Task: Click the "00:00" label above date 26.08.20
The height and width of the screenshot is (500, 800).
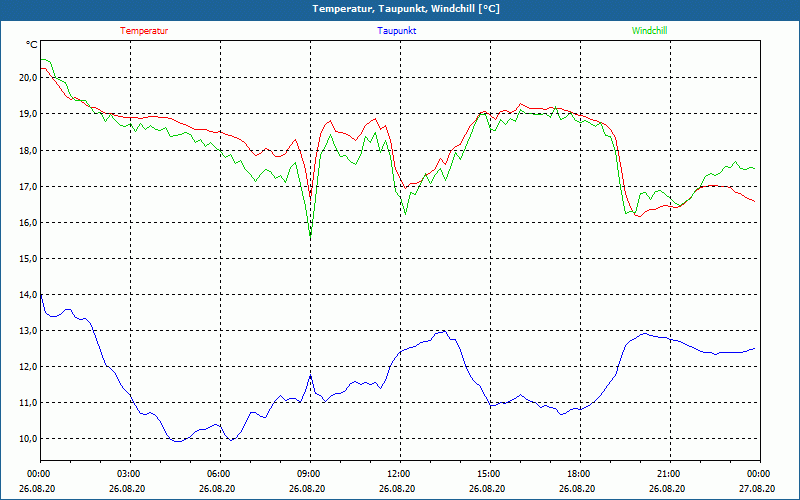Action: (x=38, y=474)
